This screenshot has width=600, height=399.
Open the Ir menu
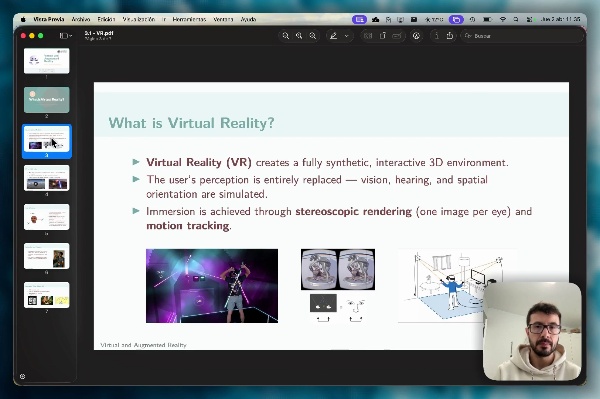tap(164, 19)
